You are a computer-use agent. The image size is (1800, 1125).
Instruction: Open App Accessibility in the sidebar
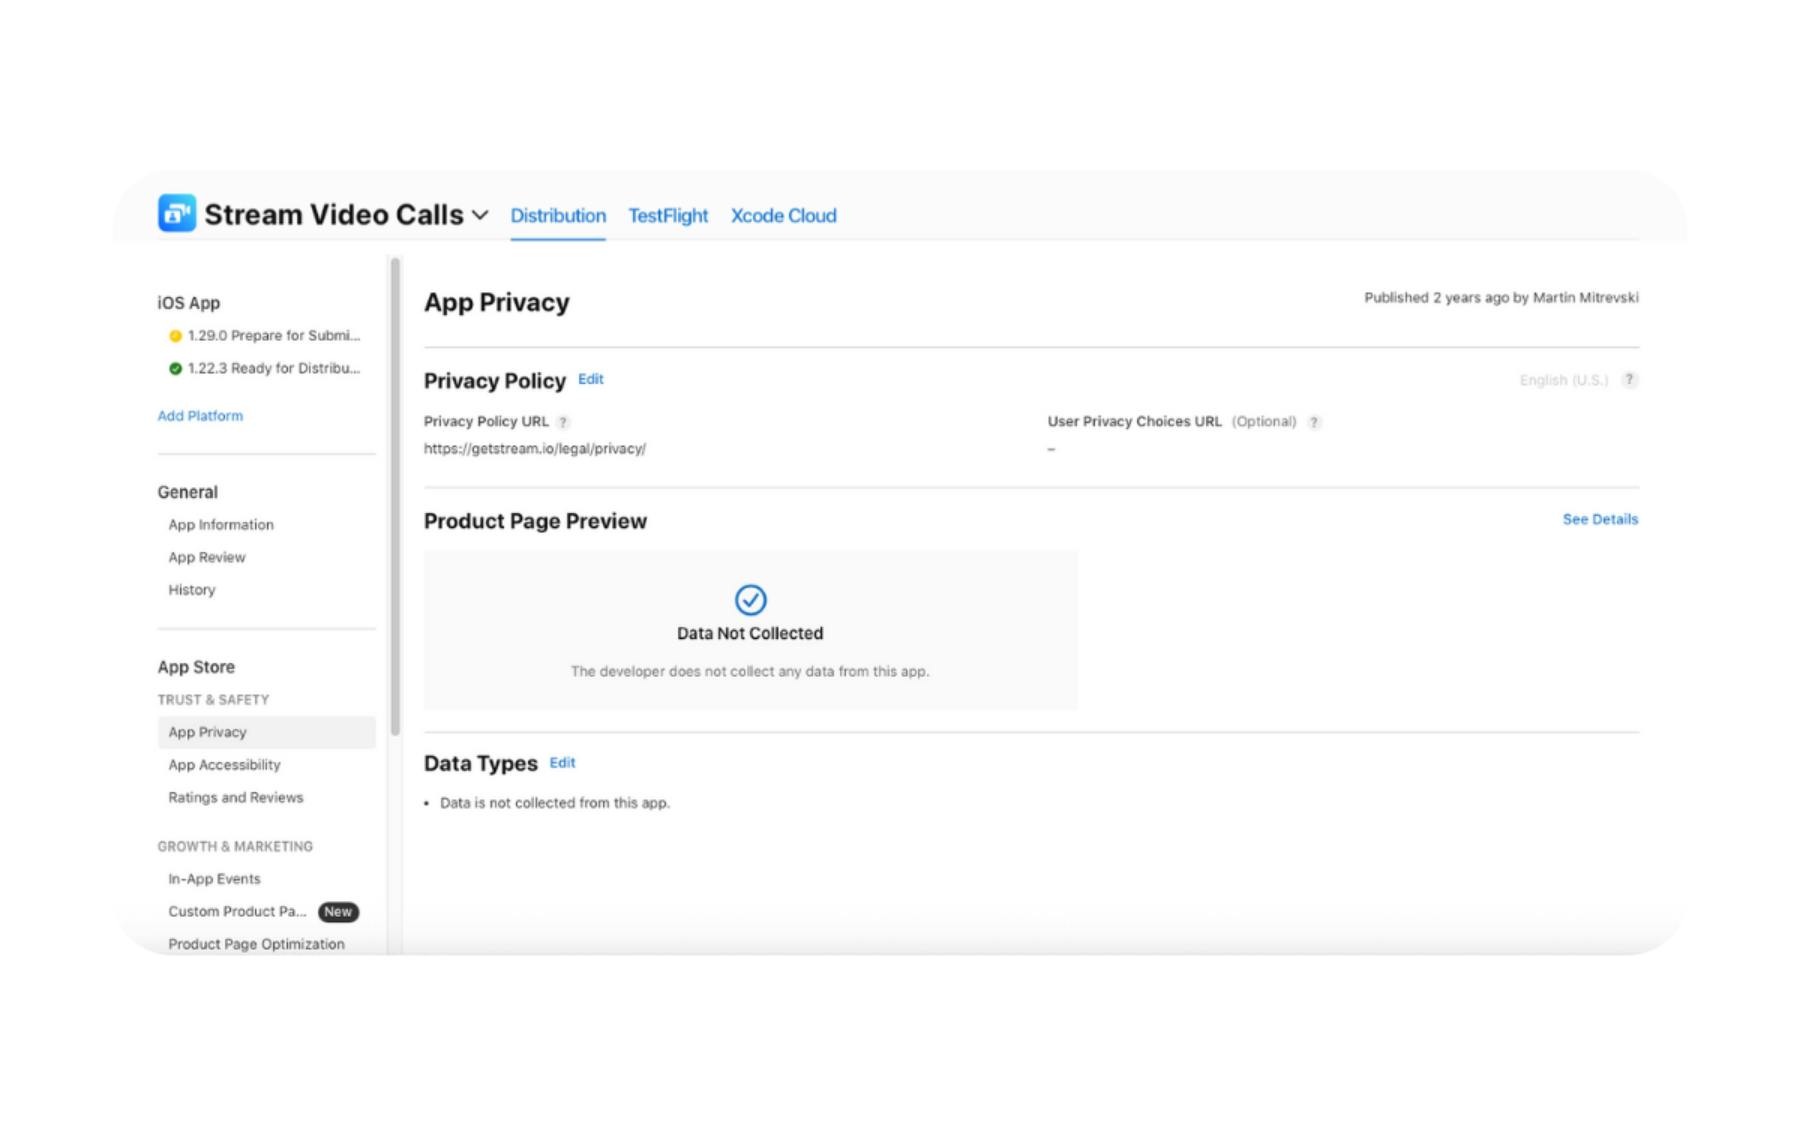(224, 765)
